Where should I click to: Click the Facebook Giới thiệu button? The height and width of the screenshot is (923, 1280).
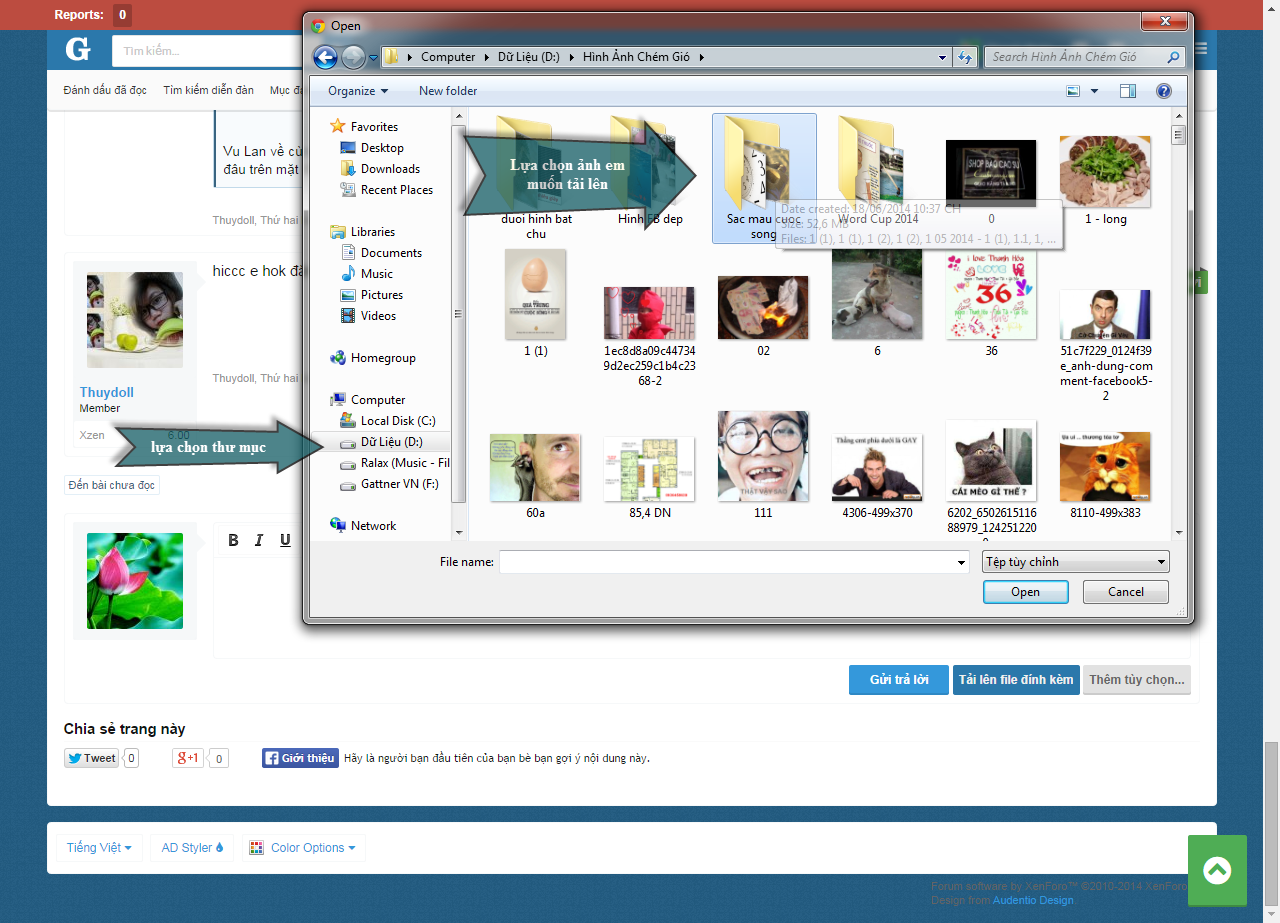click(300, 758)
